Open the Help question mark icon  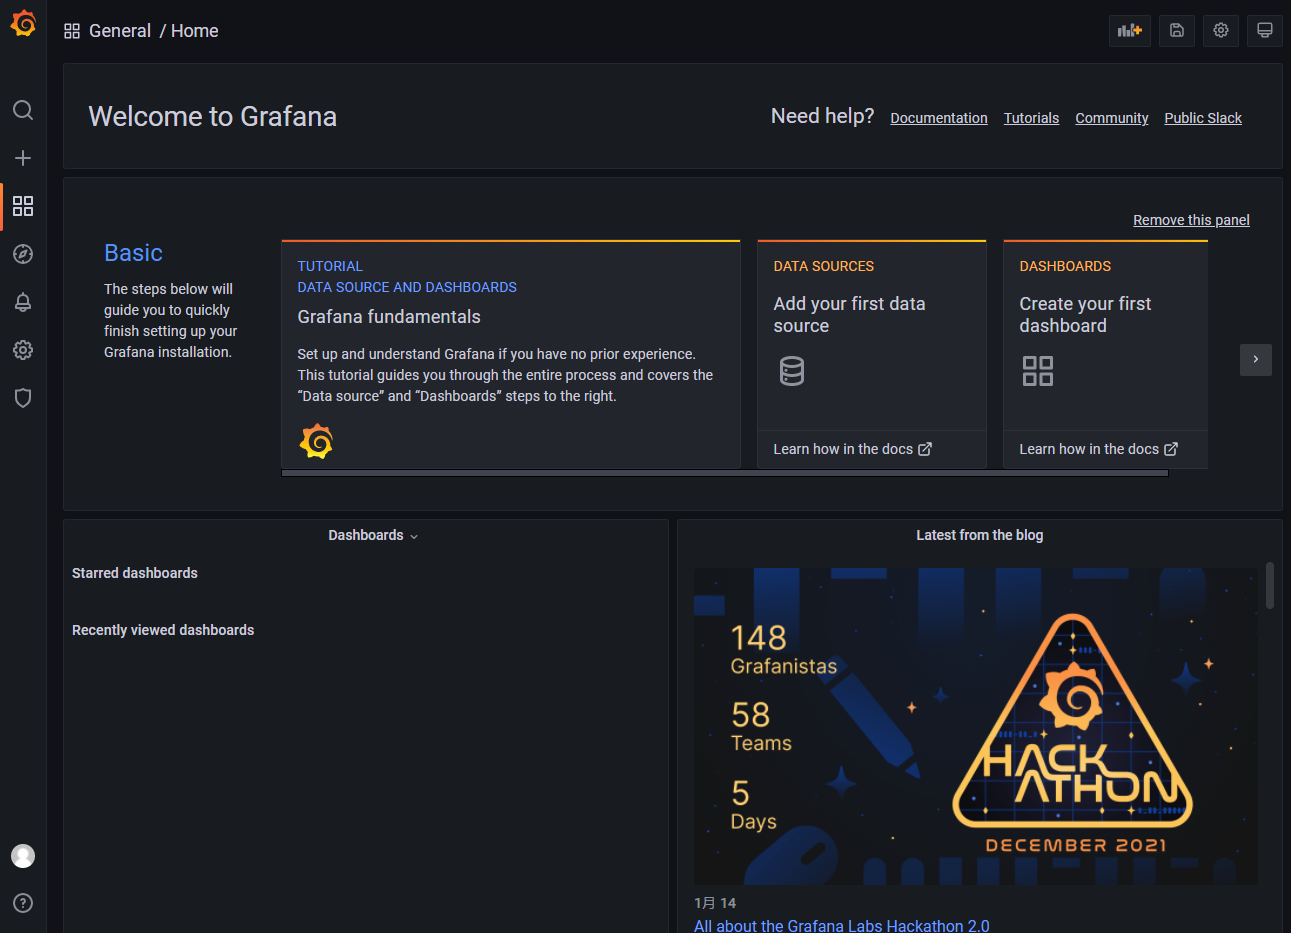[23, 903]
